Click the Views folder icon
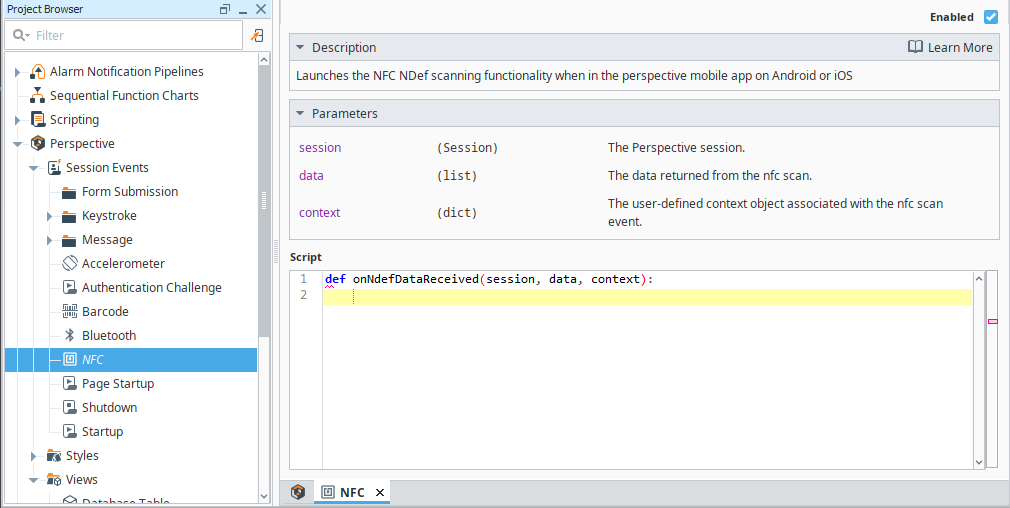1010x508 pixels. pos(53,480)
